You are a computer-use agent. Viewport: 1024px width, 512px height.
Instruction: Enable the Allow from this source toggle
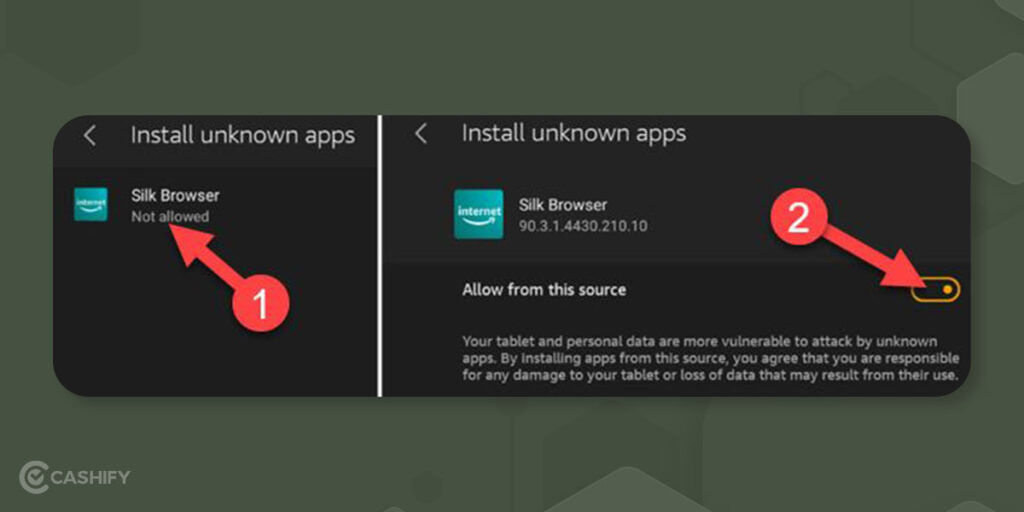[936, 289]
